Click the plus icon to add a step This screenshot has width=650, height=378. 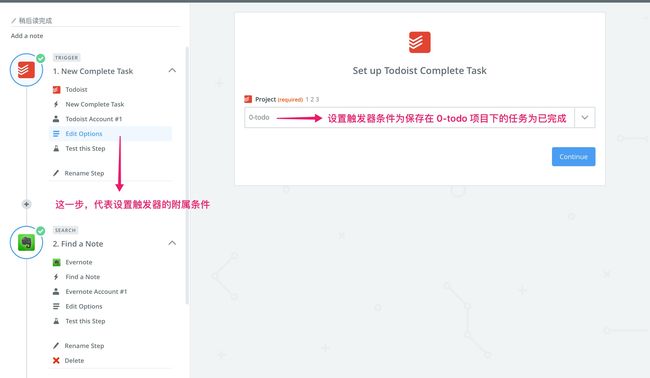pos(26,204)
